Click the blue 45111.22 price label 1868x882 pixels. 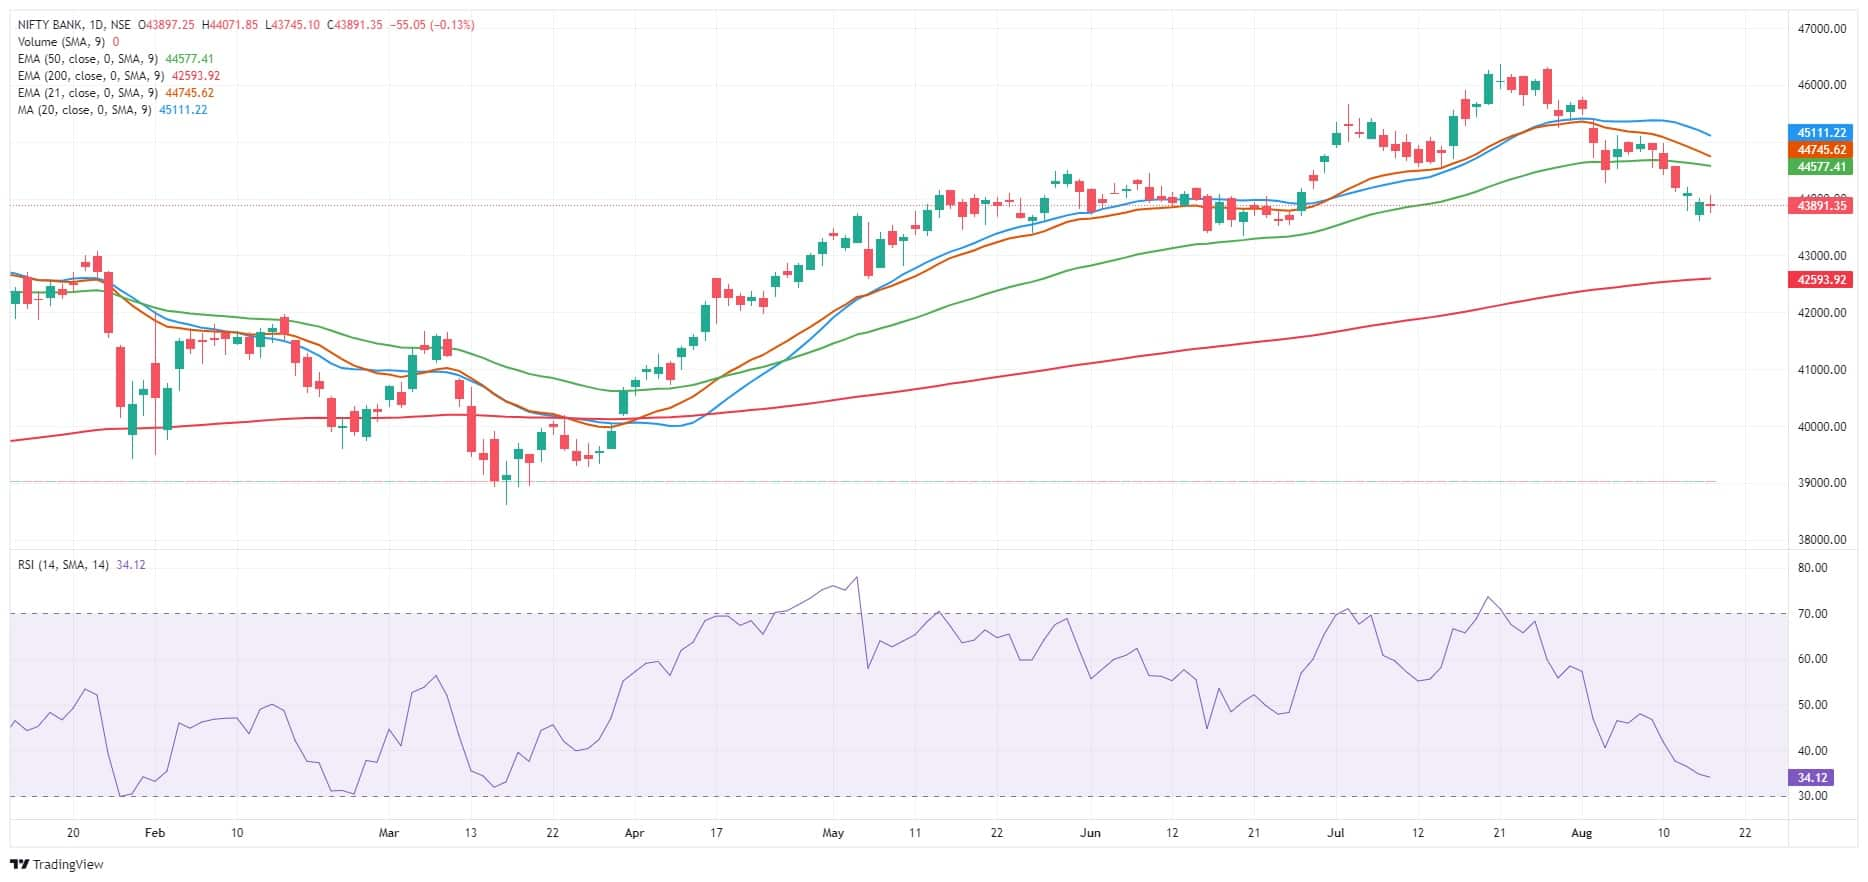coord(1821,132)
